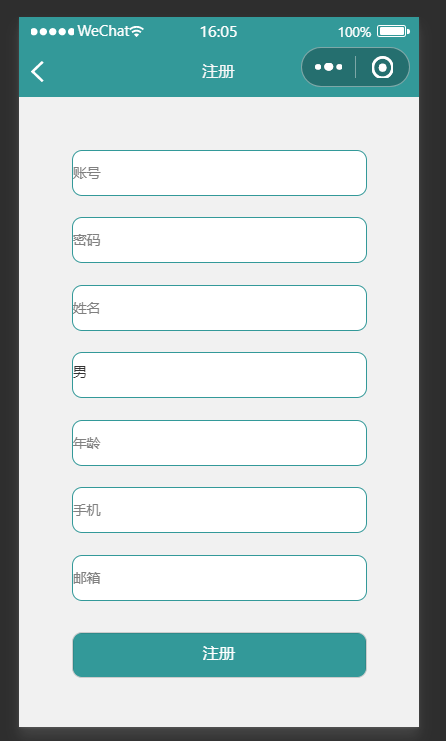This screenshot has width=446, height=741.
Task: Click the WeChat carrier label
Action: tap(103, 31)
